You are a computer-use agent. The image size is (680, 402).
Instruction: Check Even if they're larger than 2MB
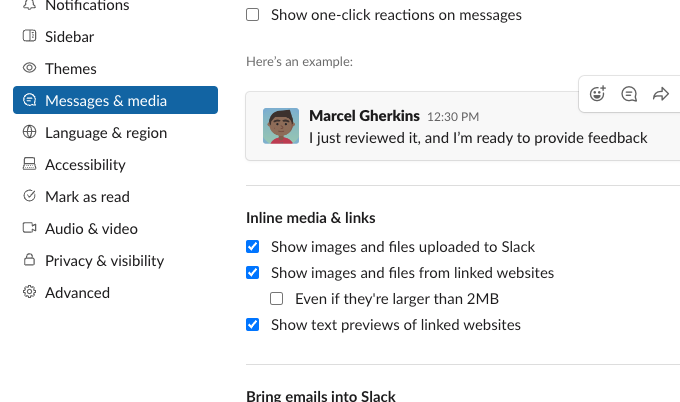277,299
